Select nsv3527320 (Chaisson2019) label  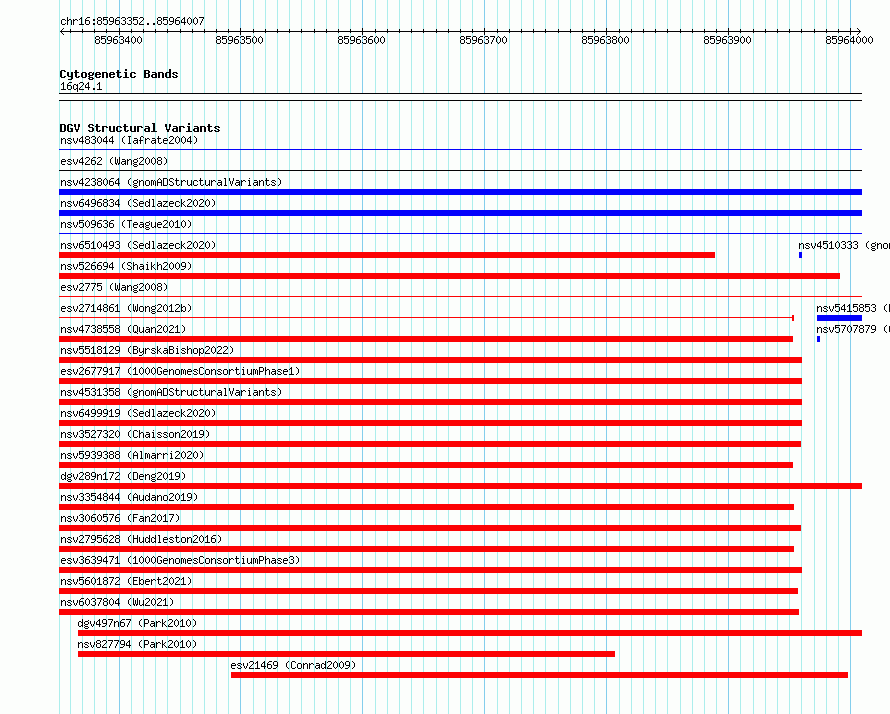click(x=135, y=434)
